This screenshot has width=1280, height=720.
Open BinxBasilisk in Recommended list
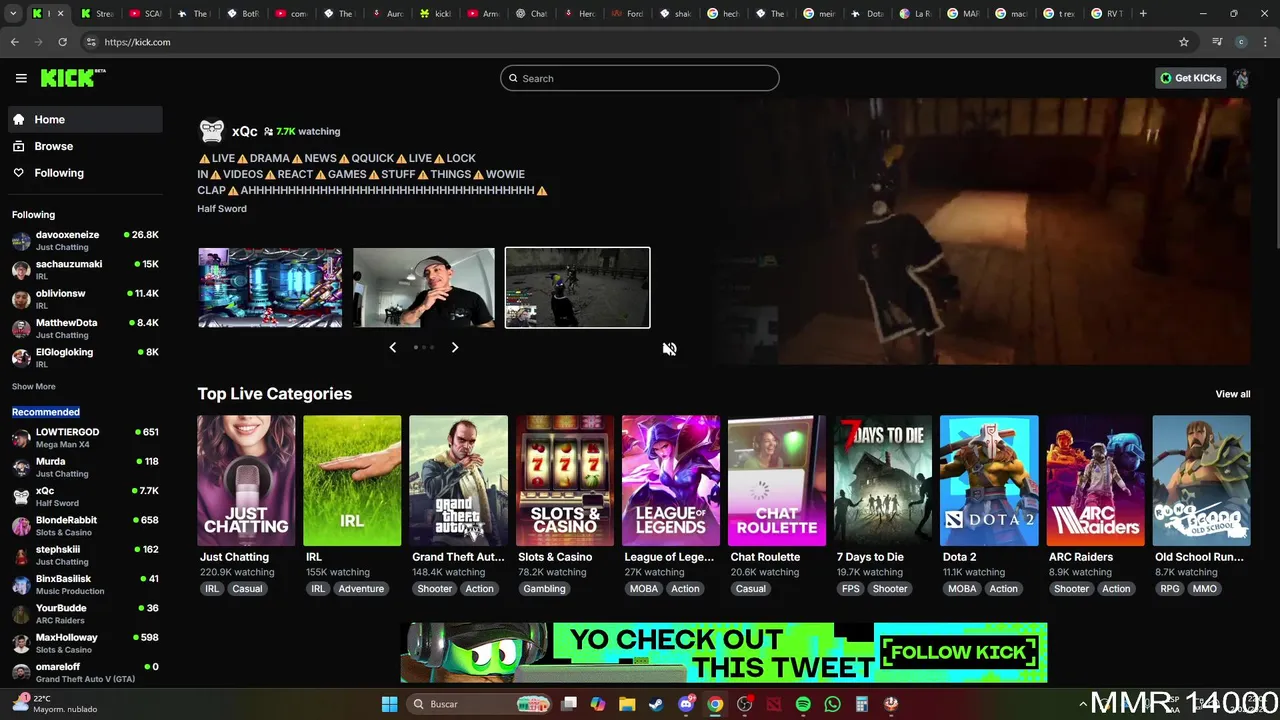(85, 584)
